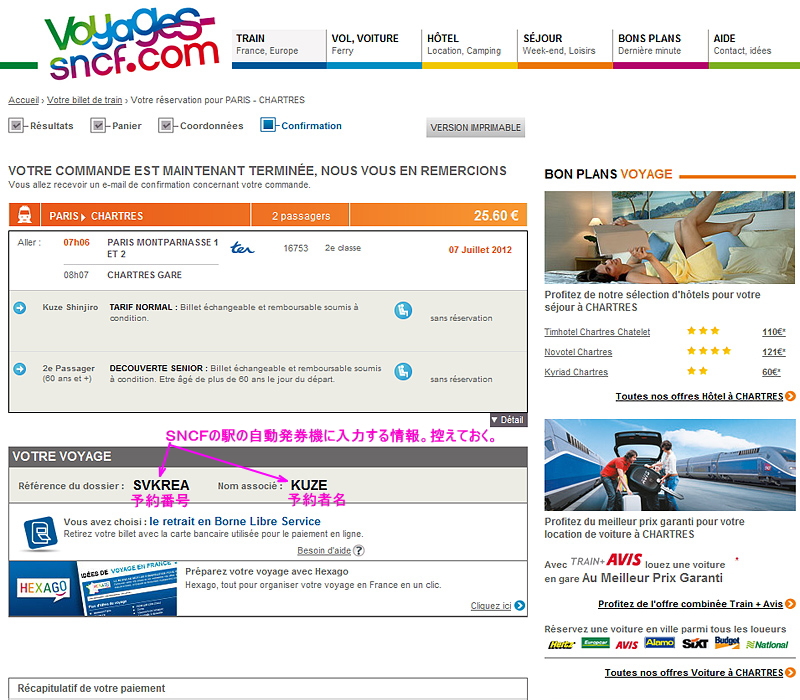Click the Sixt logo
Image resolution: width=800 pixels, height=700 pixels.
point(695,644)
